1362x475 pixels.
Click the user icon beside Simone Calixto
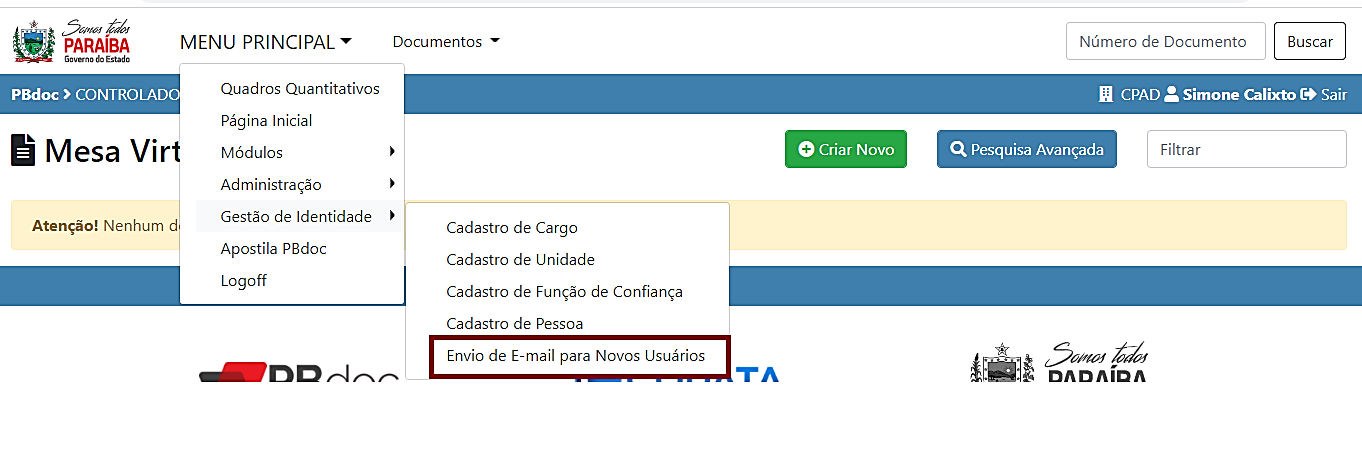click(1171, 95)
